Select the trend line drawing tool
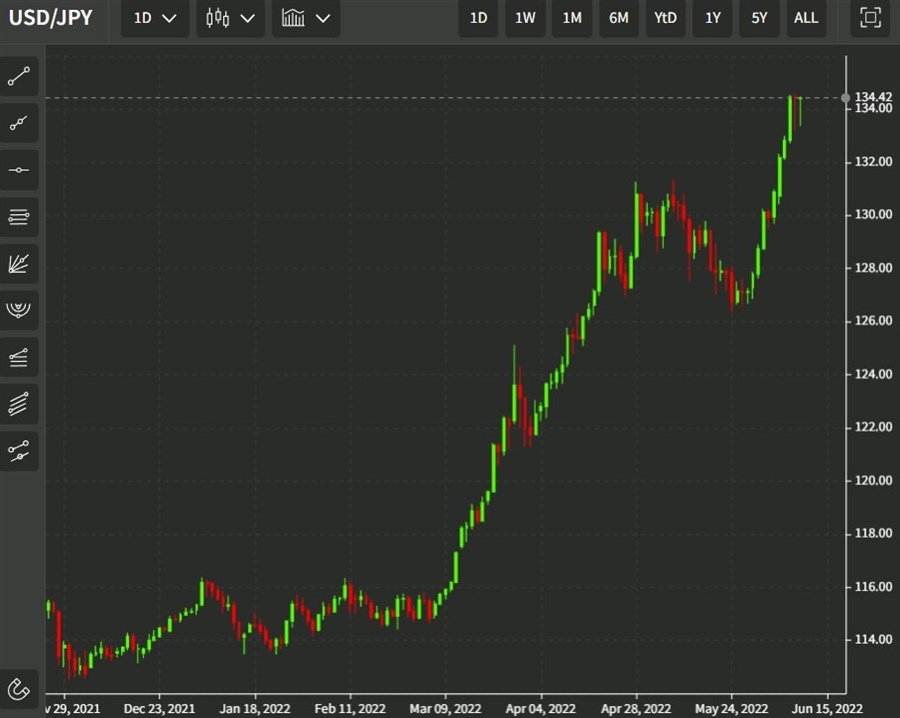 [19, 76]
